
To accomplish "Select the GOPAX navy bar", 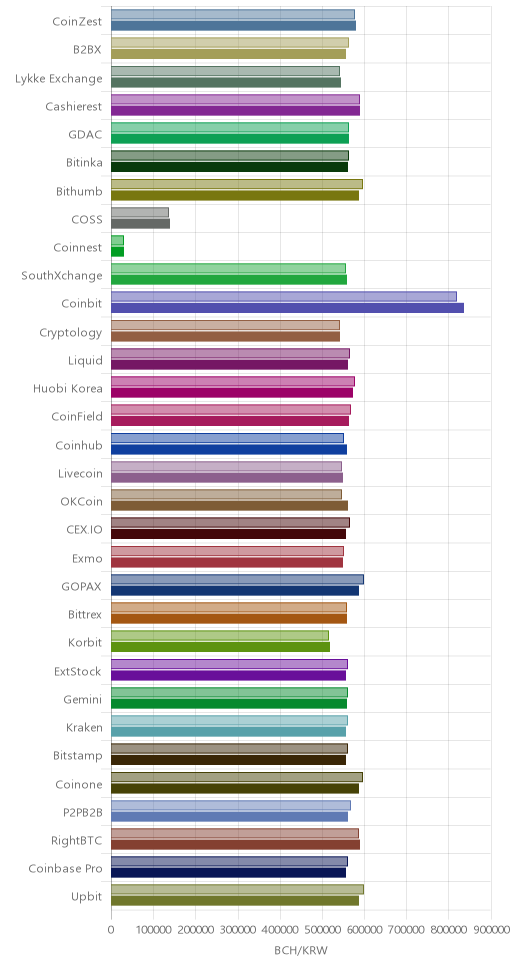I will tap(235, 591).
